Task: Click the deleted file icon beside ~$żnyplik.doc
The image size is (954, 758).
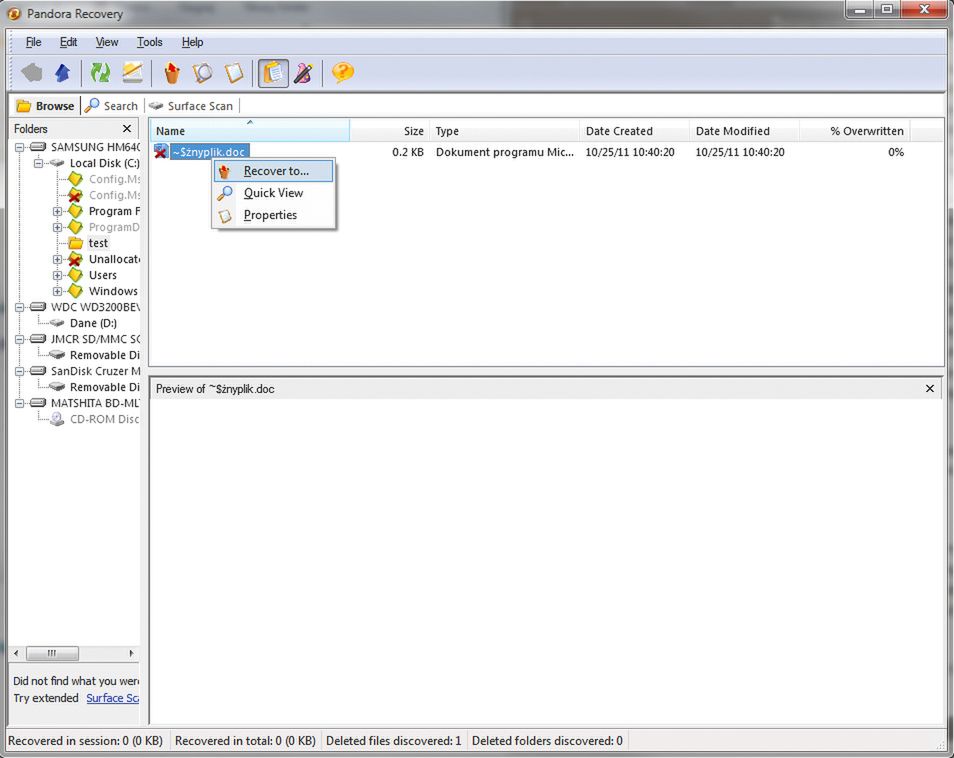Action: pyautogui.click(x=161, y=151)
